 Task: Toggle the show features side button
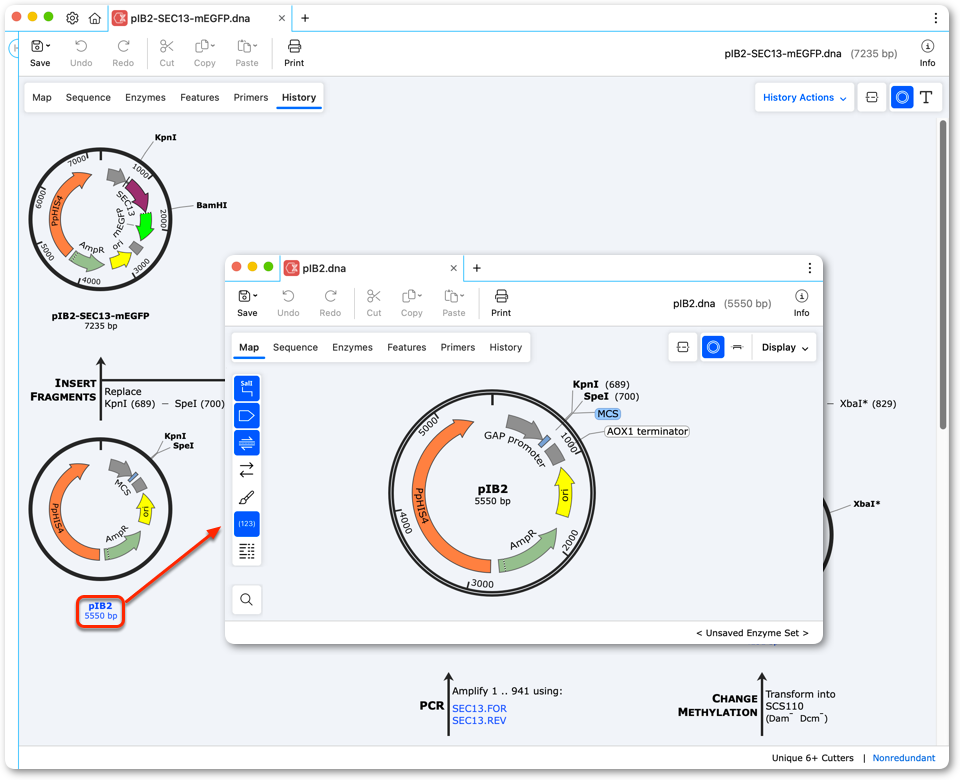(247, 416)
